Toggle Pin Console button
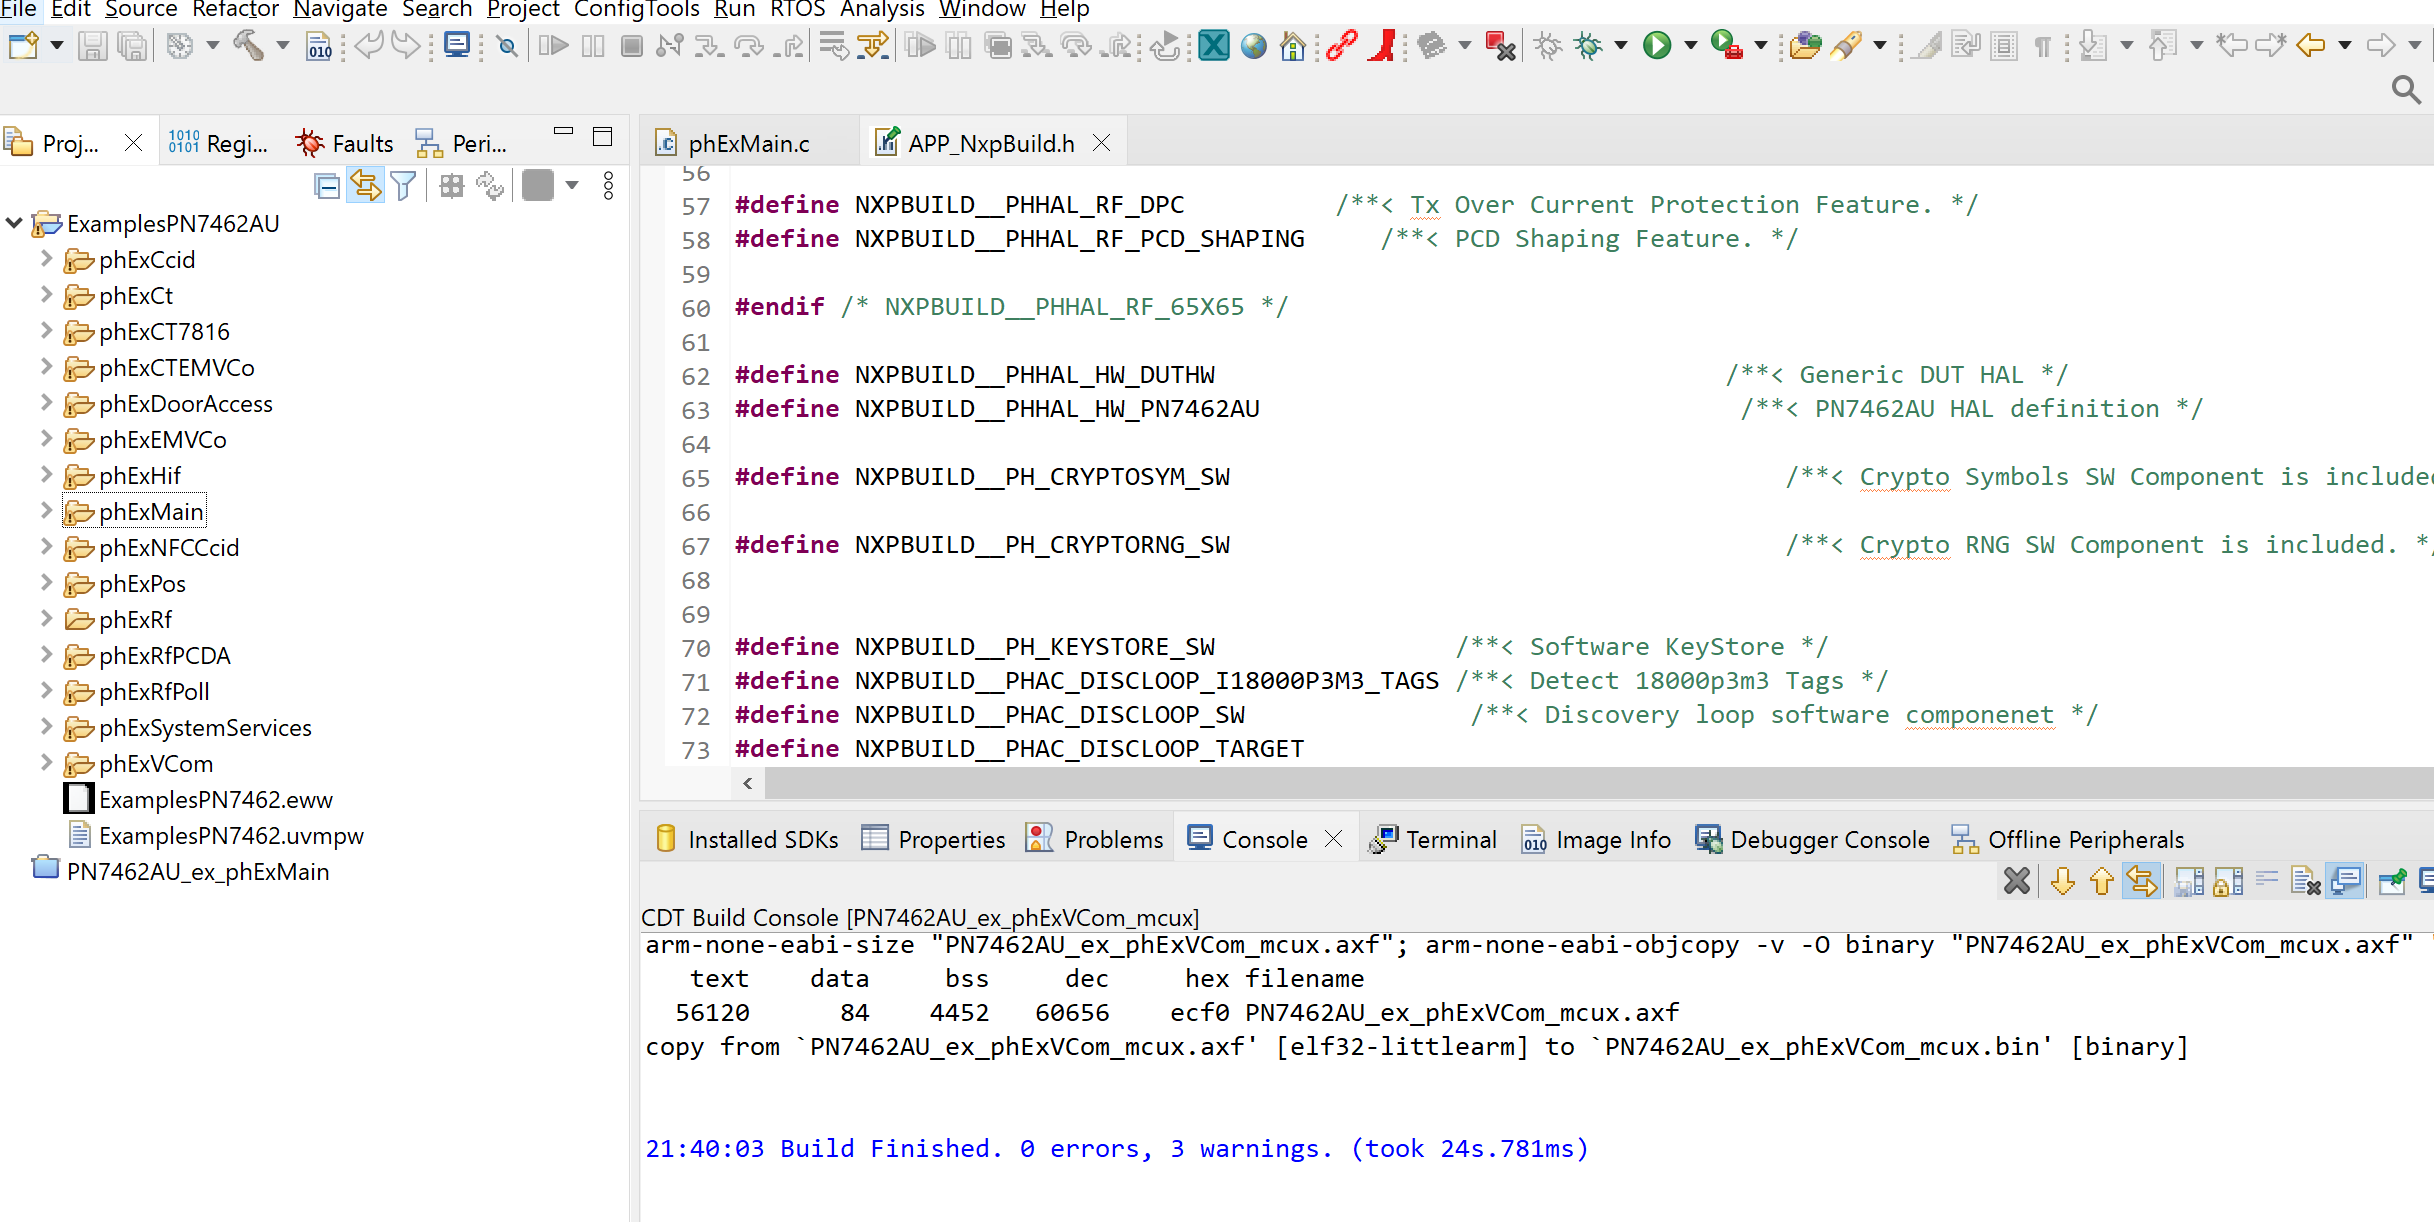 (2392, 881)
